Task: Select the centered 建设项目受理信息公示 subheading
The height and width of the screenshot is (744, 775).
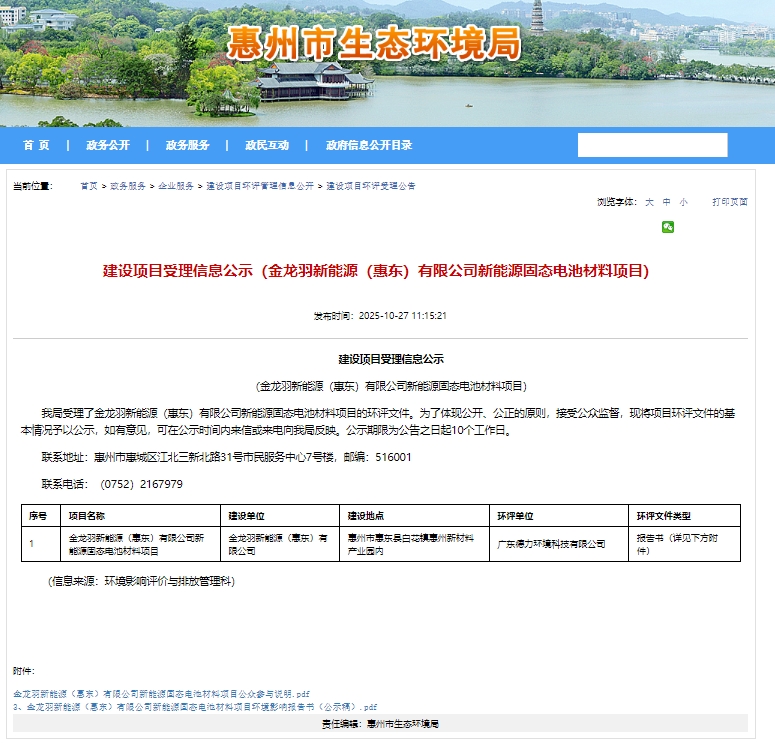Action: pos(391,359)
